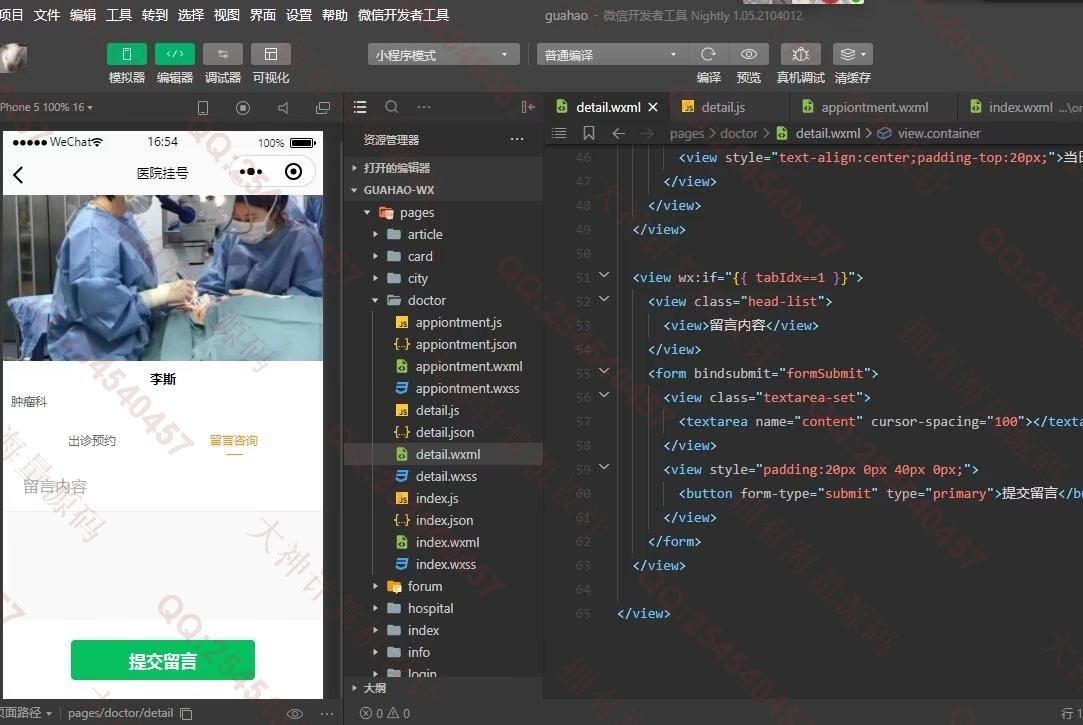Expand the 打开的编辑器 section
This screenshot has width=1083, height=725.
[442, 168]
